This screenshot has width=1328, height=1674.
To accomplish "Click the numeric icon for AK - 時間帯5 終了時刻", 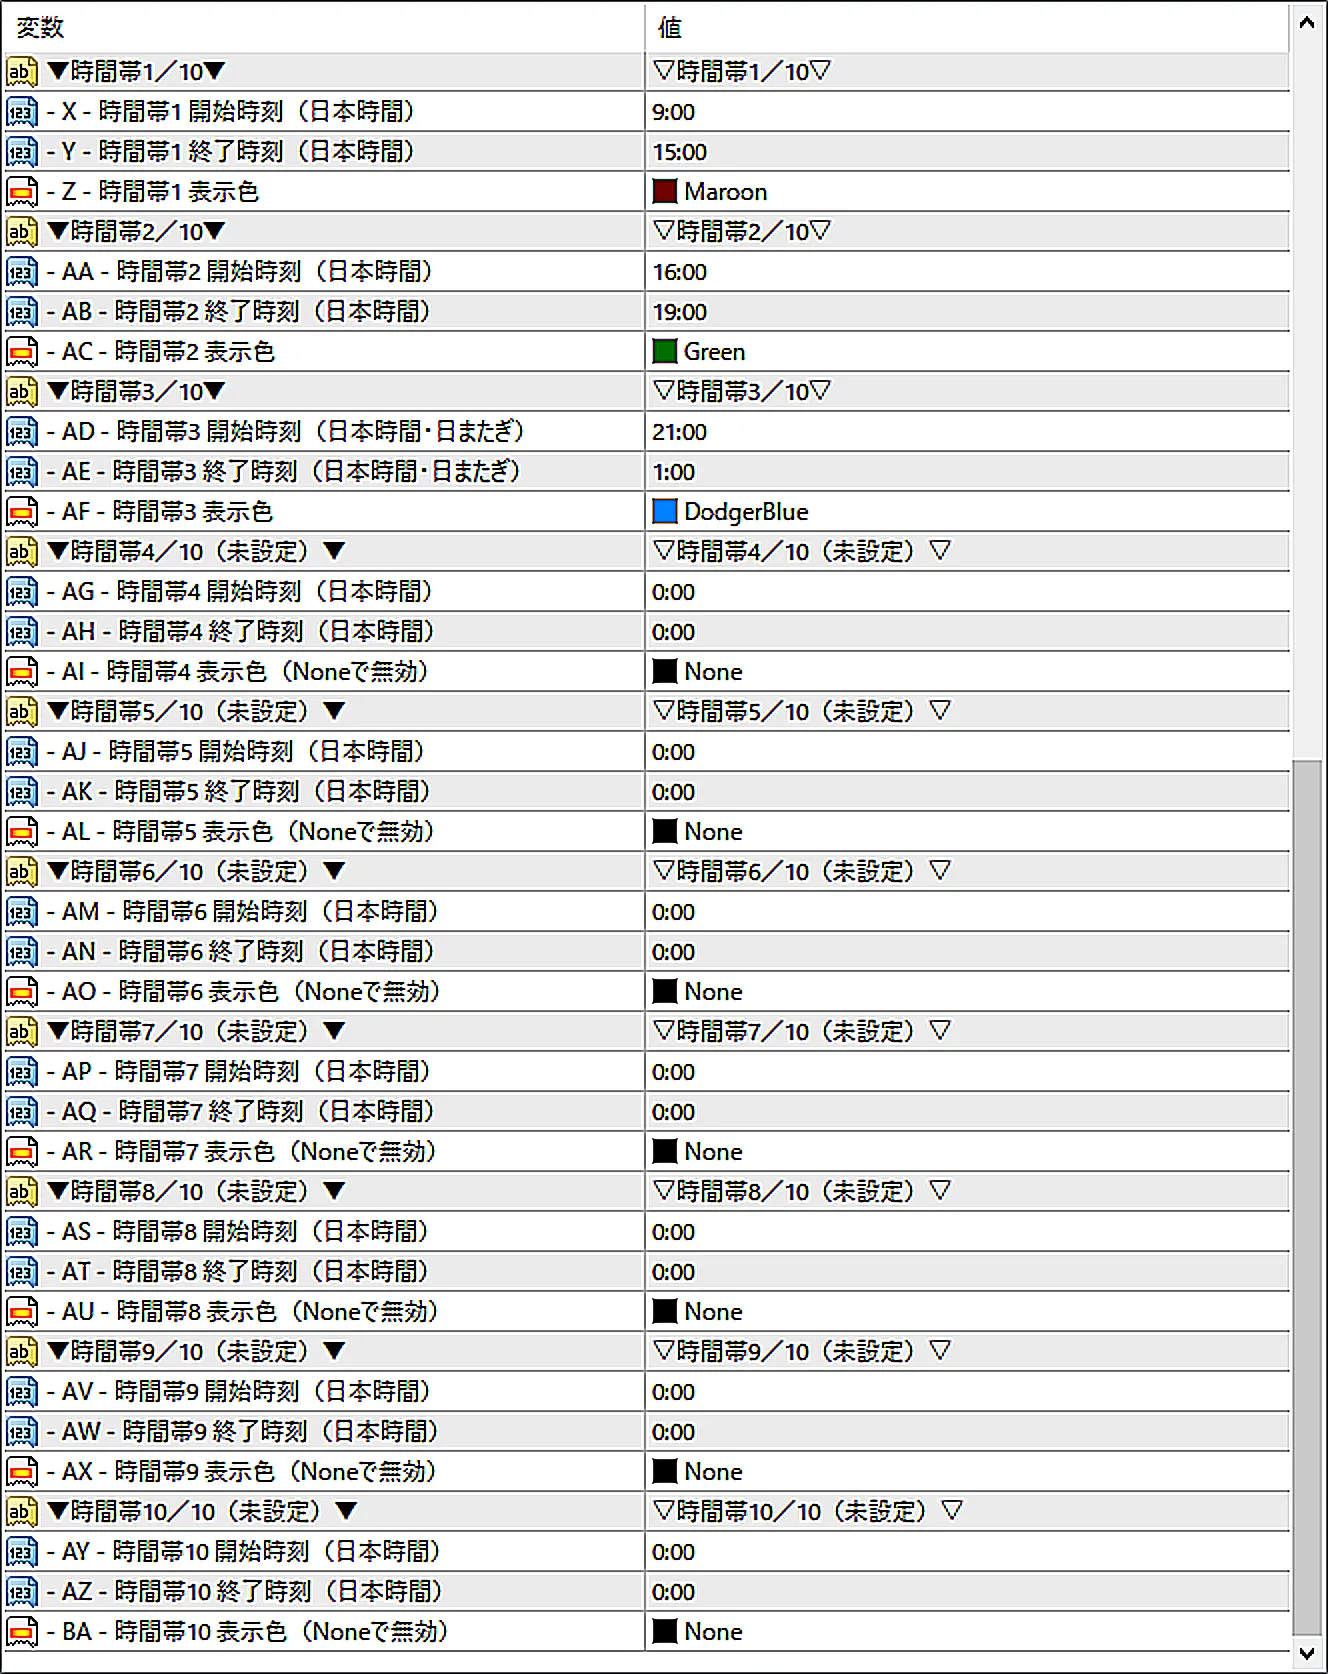I will point(22,792).
